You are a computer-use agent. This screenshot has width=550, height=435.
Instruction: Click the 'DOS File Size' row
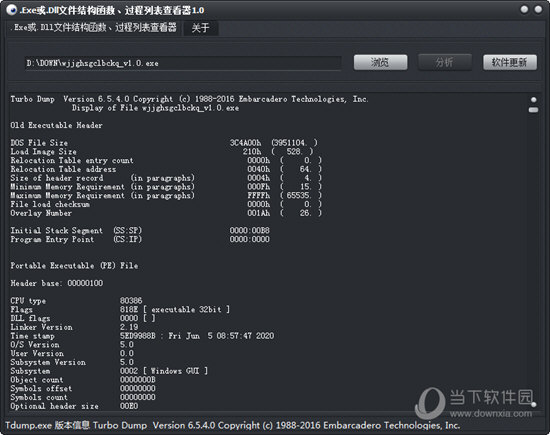click(x=164, y=143)
